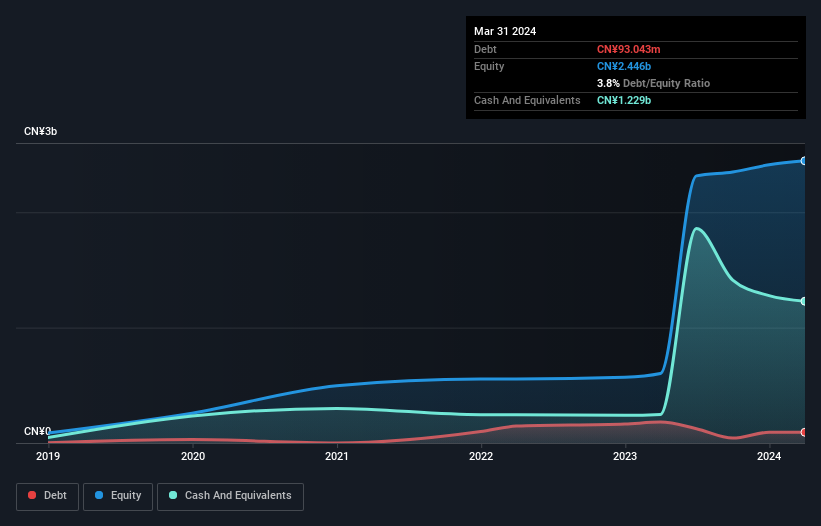Click the CN¥1.229b cash value
The image size is (821, 526).
624,100
